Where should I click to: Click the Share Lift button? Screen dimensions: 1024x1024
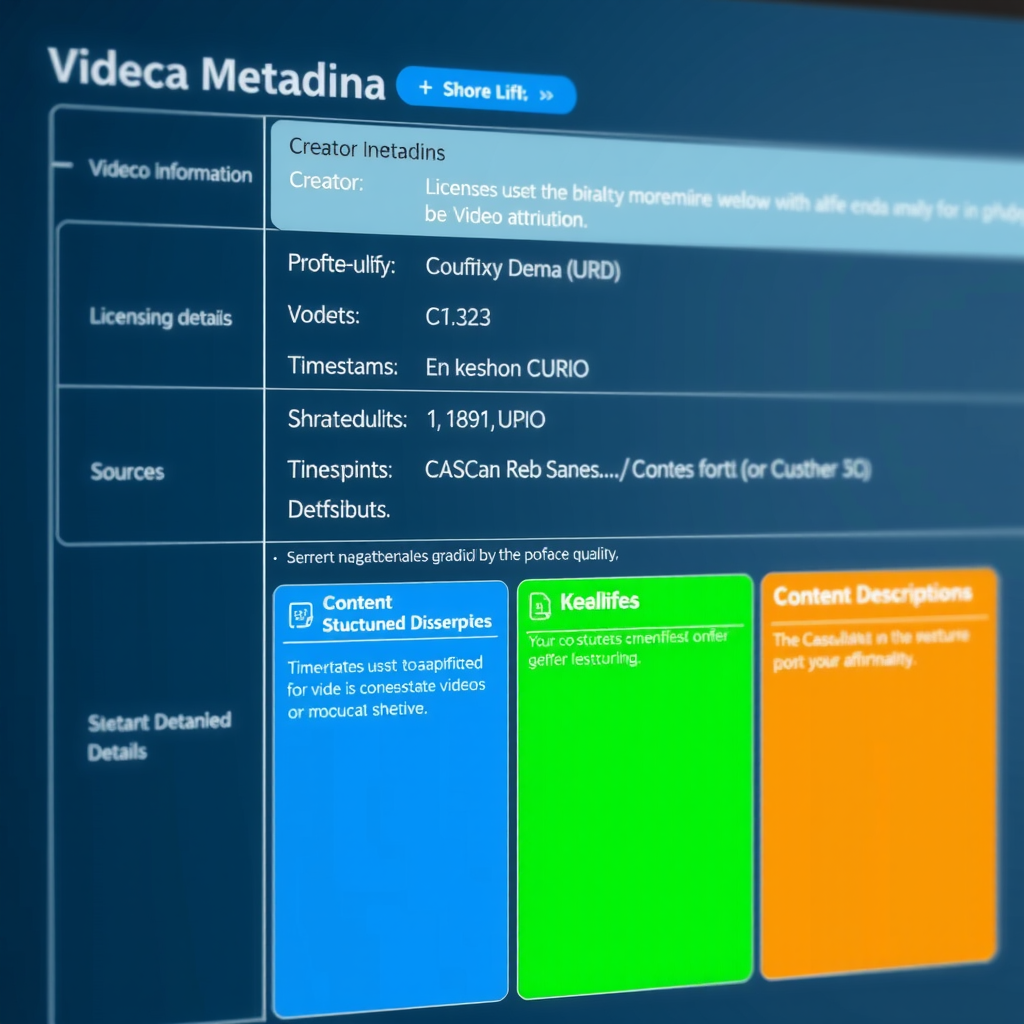[x=487, y=91]
